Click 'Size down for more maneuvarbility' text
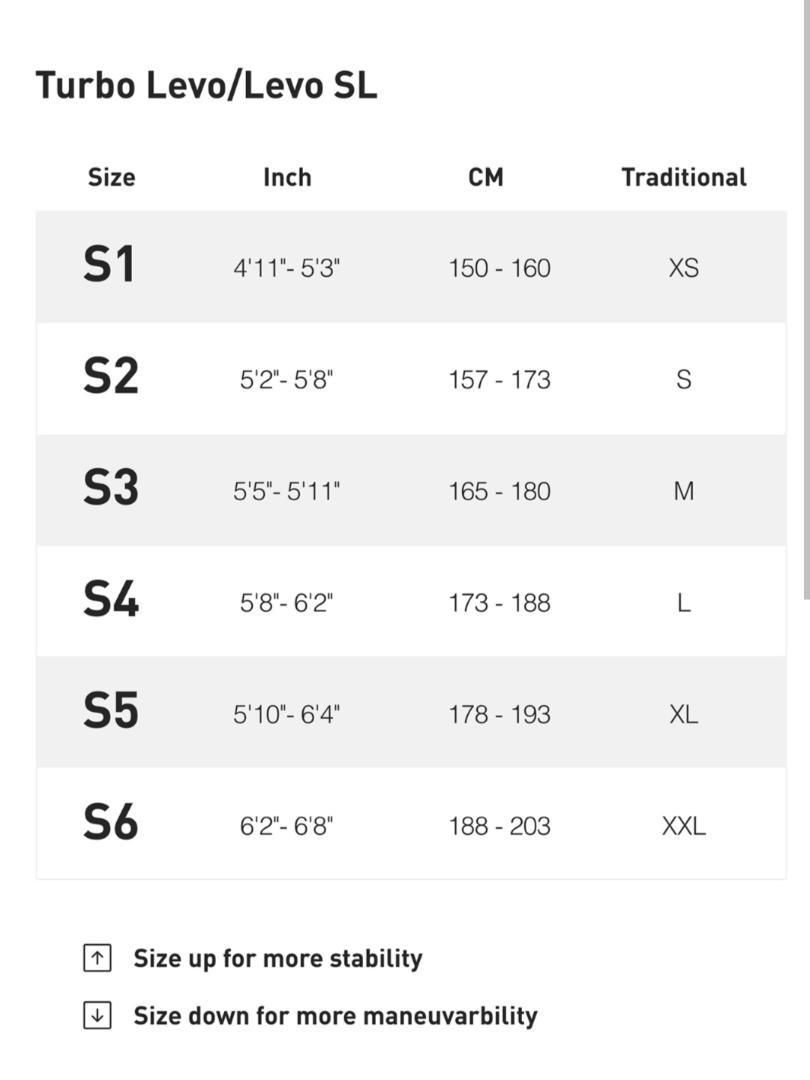This screenshot has height=1080, width=810. point(335,1015)
